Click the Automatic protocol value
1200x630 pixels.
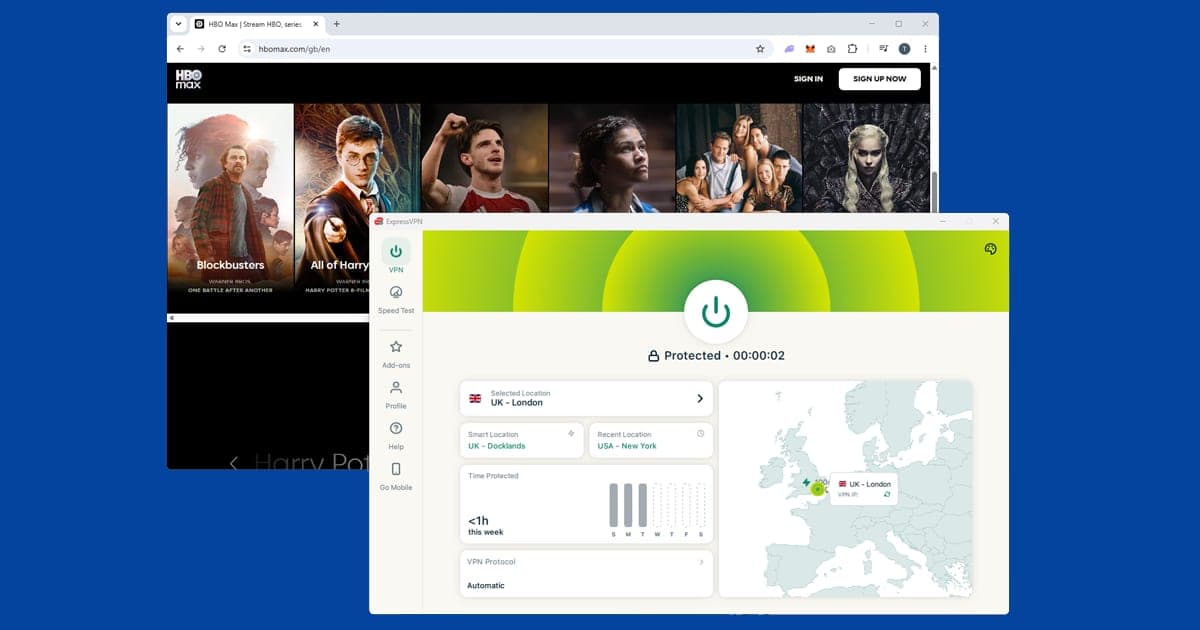(x=486, y=585)
